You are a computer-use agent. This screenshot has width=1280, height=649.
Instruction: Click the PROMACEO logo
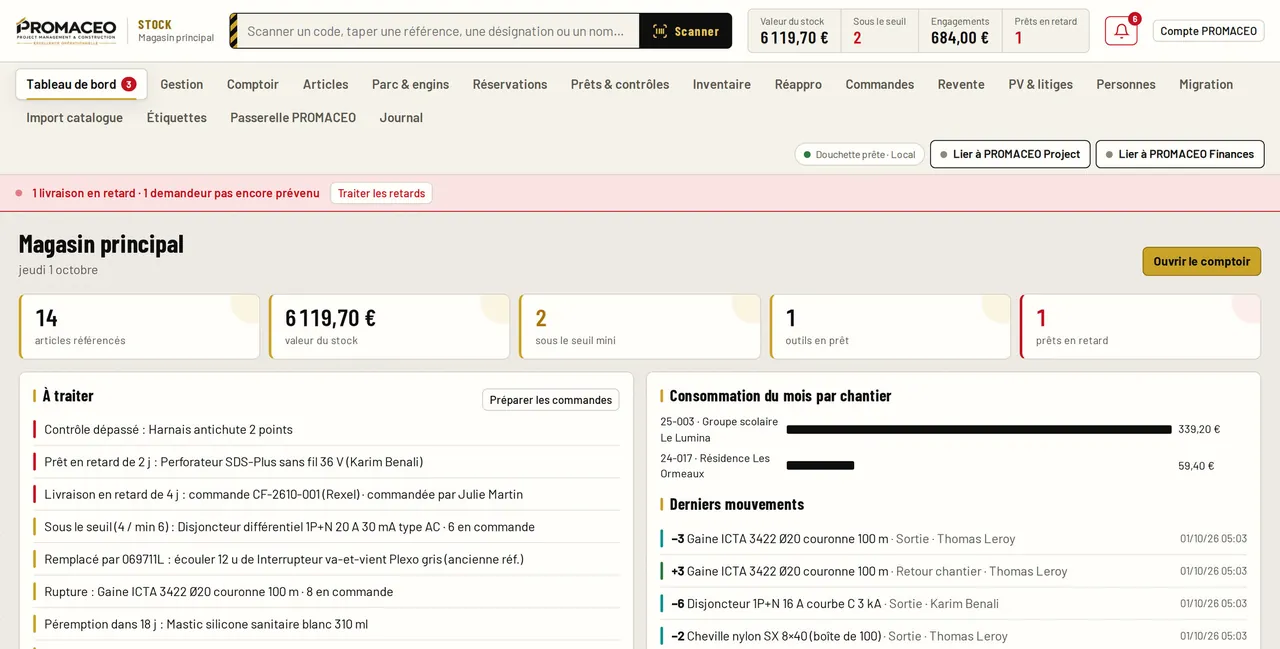pos(66,31)
